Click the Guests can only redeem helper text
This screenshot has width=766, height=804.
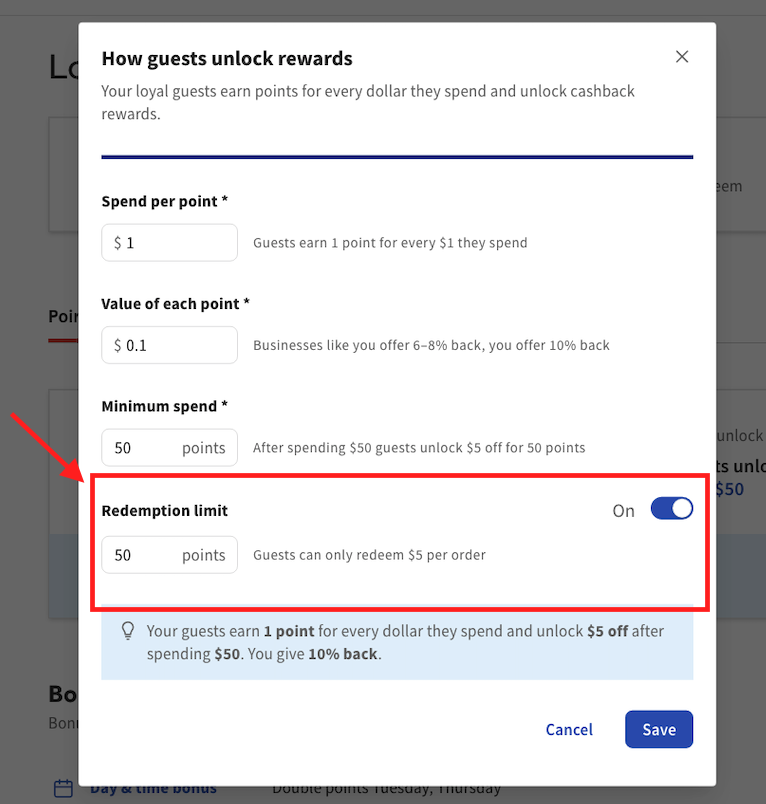click(369, 555)
